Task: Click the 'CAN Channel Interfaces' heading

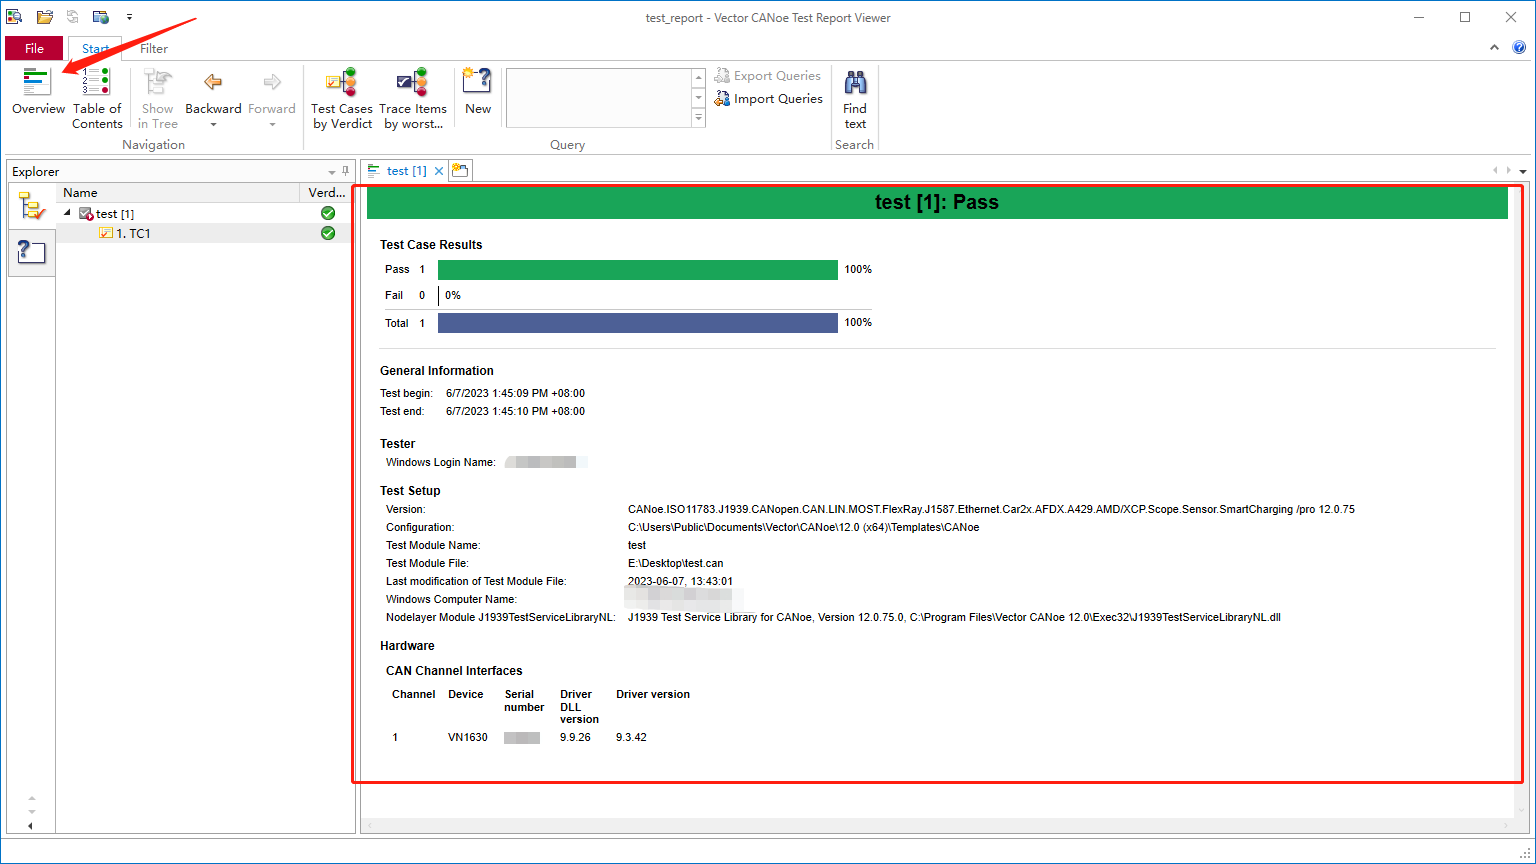Action: point(454,671)
